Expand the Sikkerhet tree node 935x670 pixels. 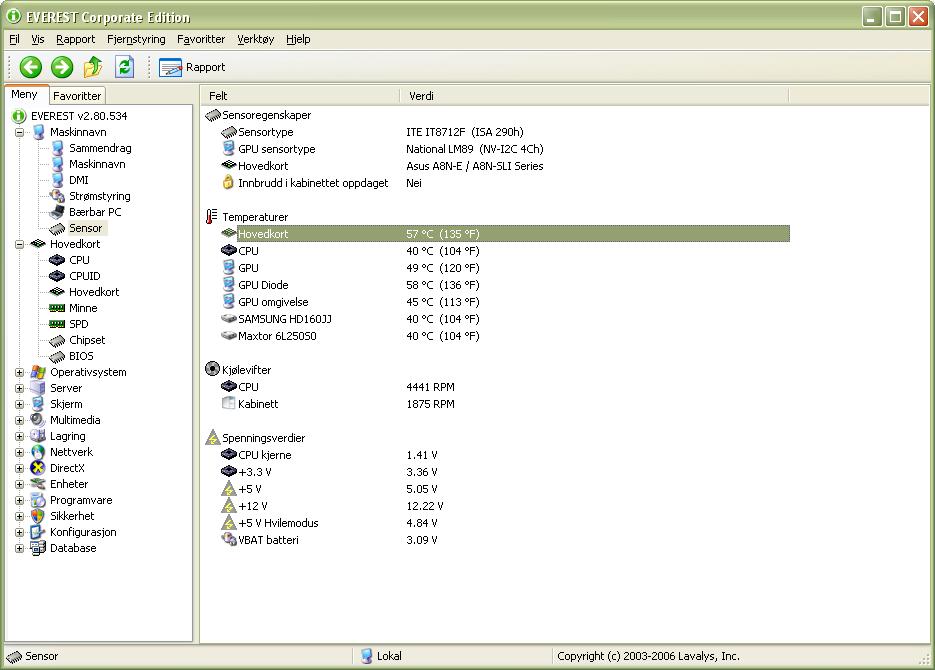point(19,517)
